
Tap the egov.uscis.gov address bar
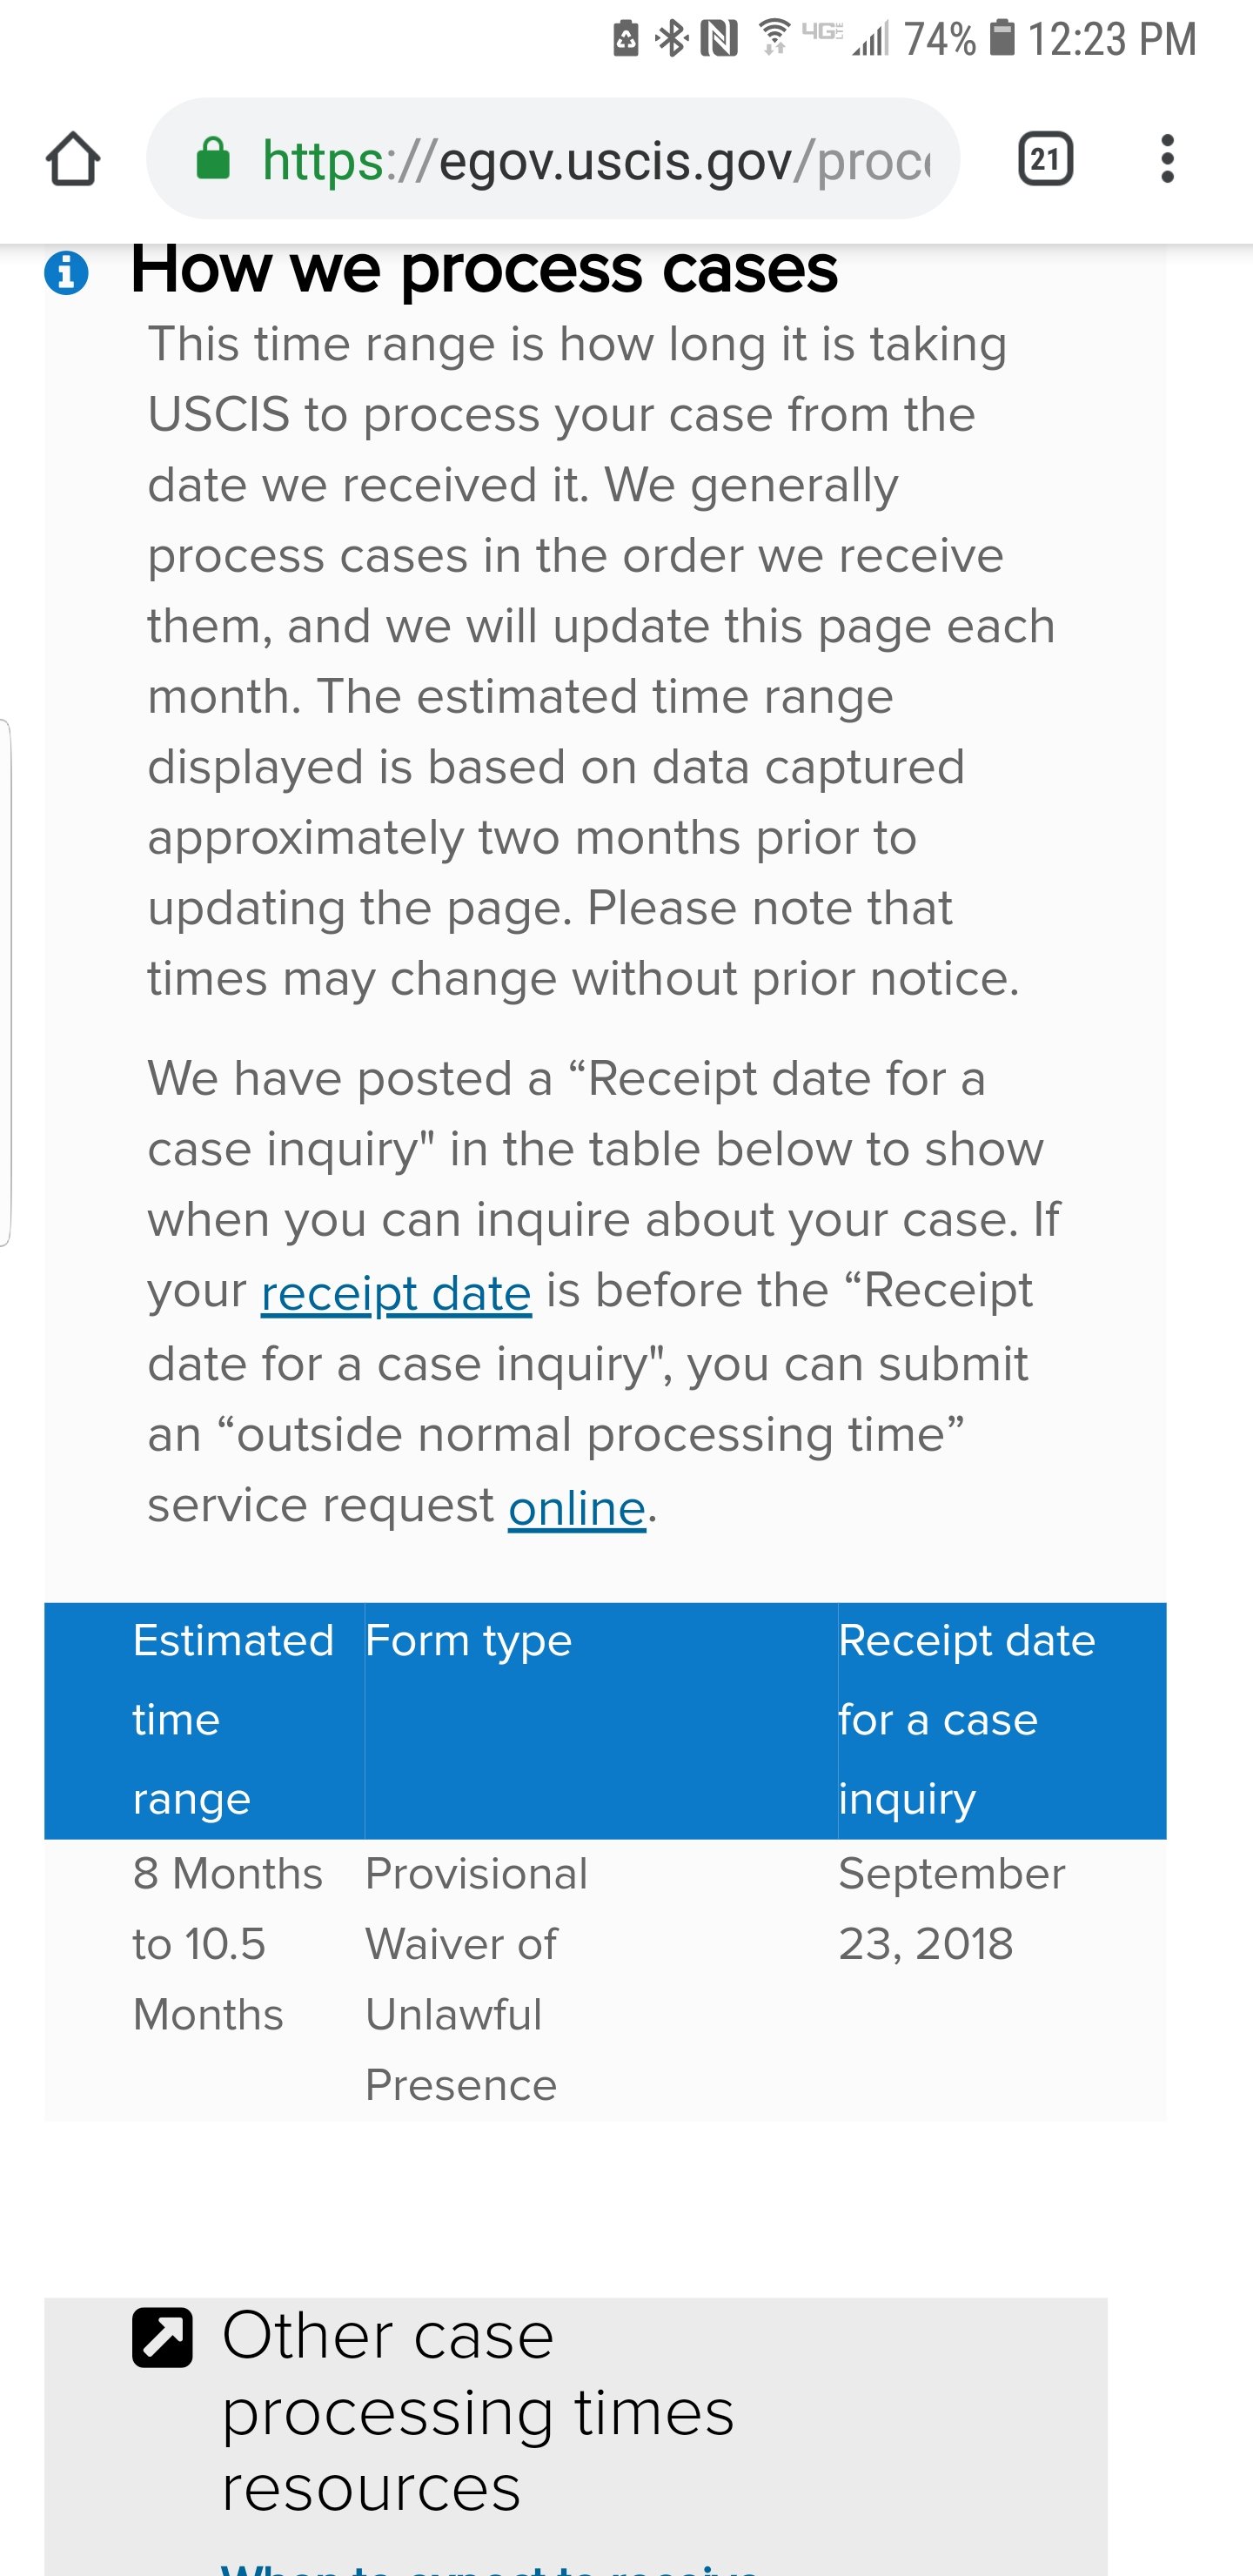point(553,159)
